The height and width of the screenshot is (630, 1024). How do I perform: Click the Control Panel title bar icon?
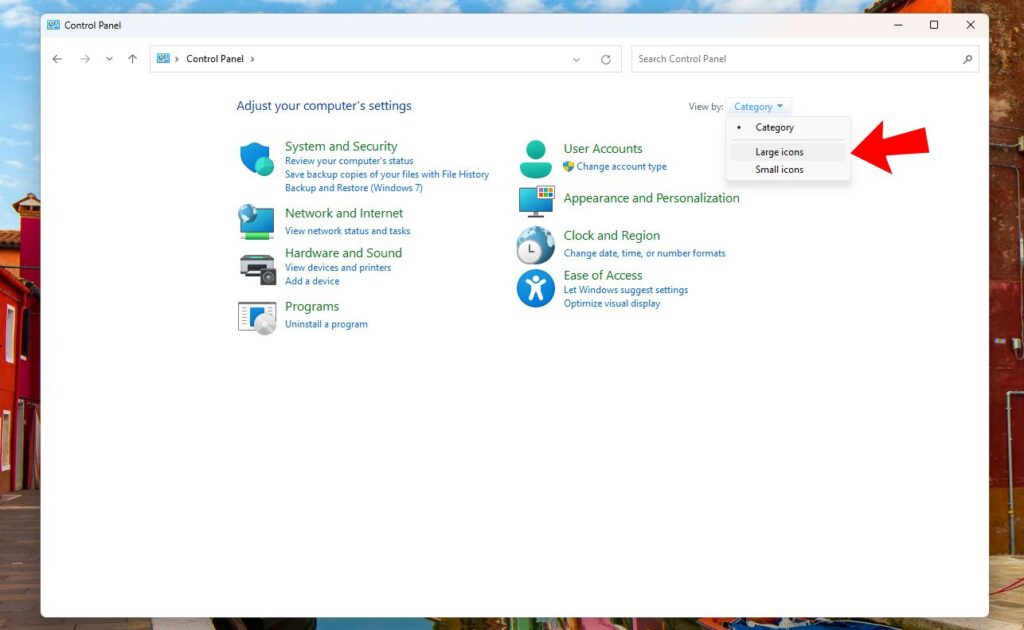pyautogui.click(x=53, y=25)
